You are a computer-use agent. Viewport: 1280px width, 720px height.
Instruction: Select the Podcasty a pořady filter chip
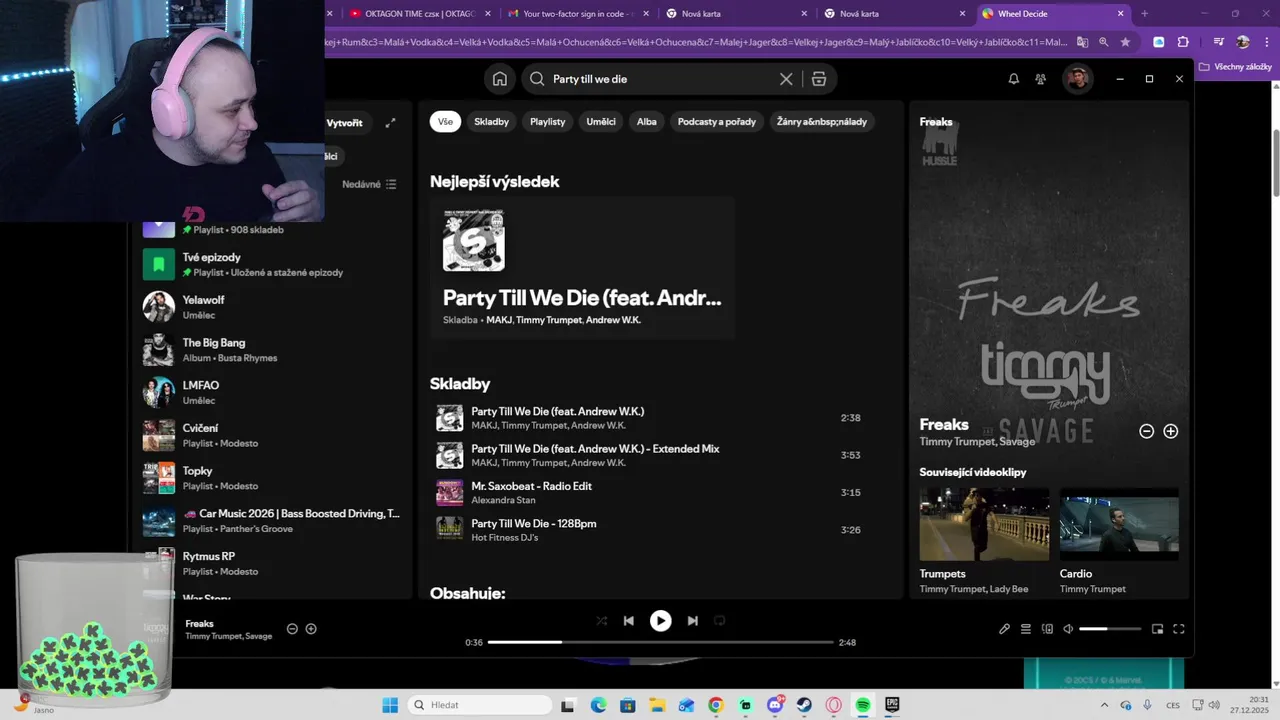[717, 122]
